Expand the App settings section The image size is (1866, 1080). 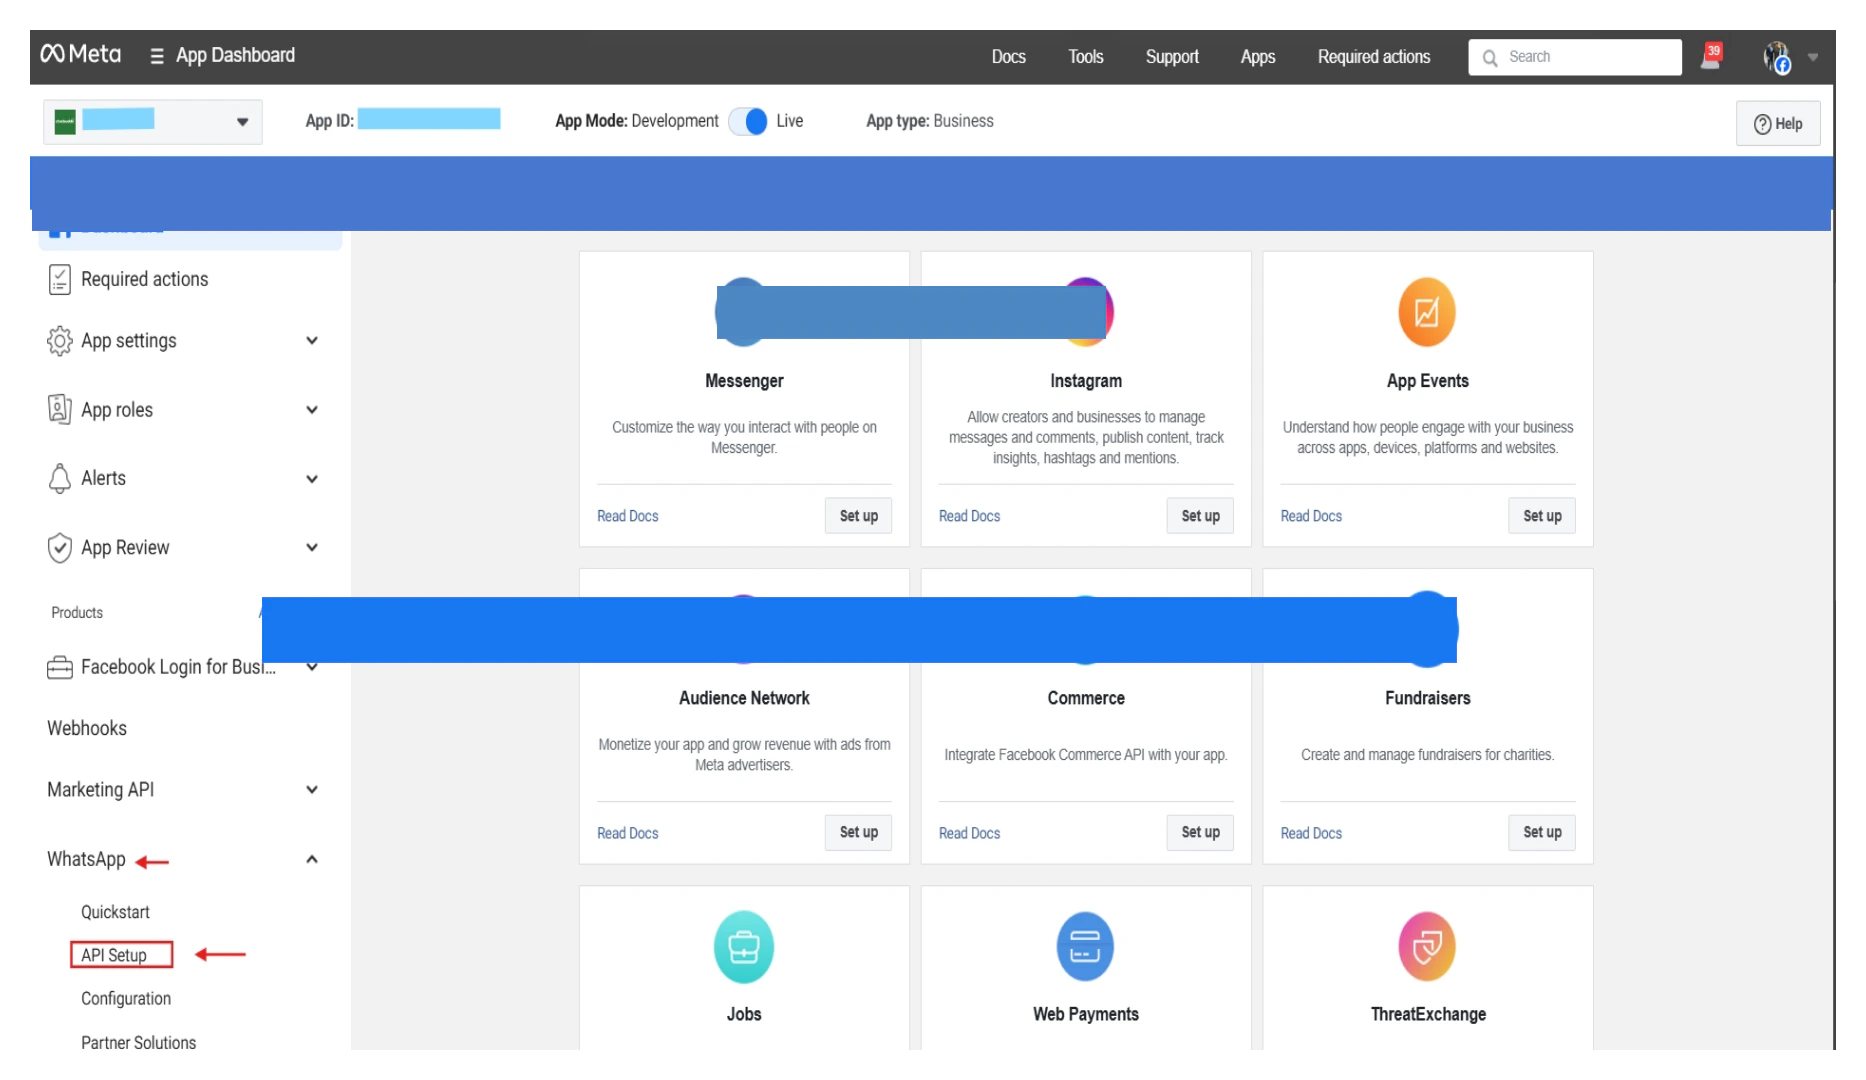click(x=312, y=341)
